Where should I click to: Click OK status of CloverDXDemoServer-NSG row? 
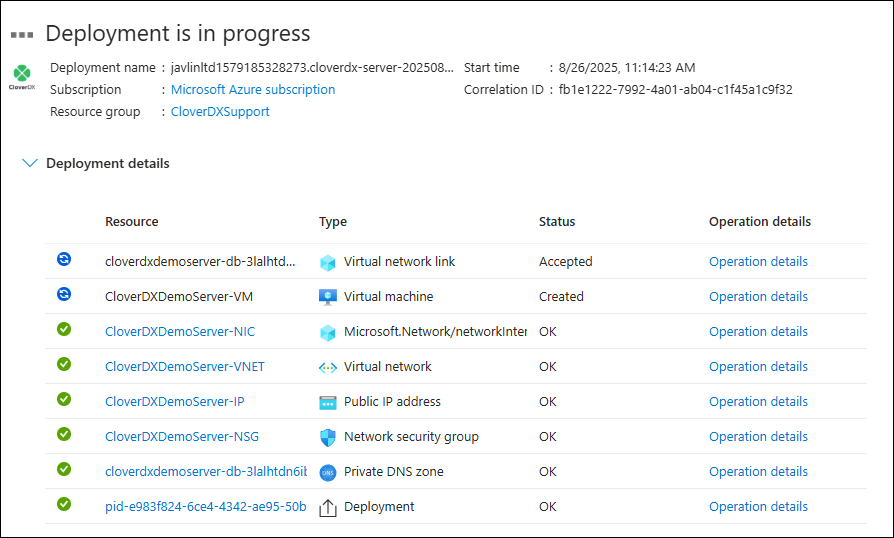pyautogui.click(x=547, y=437)
